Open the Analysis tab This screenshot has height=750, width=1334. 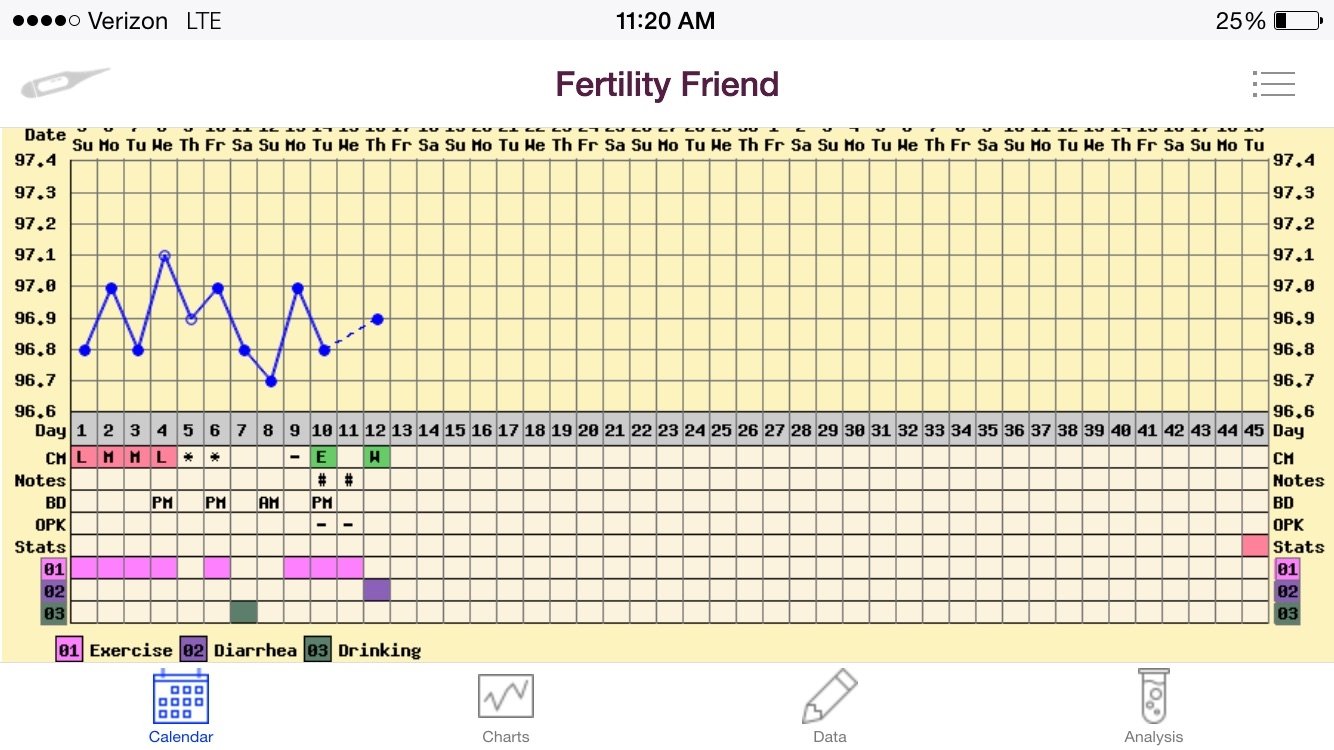click(x=1153, y=708)
